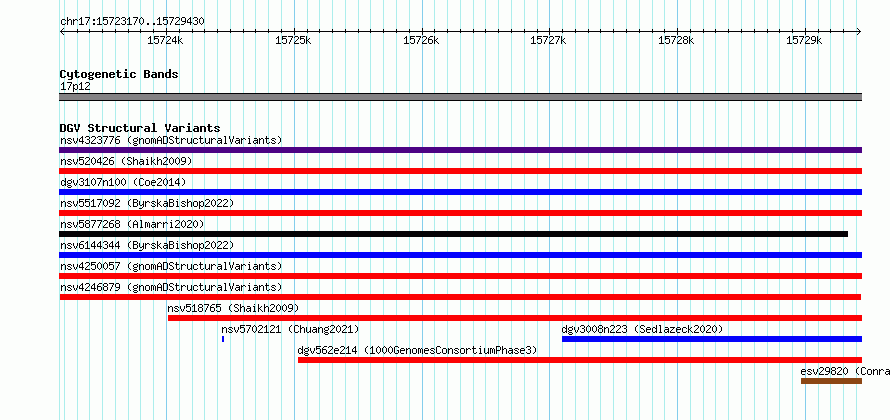Open the nsv520426 (Shaikh2009) label
Screen dimensions: 890x420
coord(126,161)
